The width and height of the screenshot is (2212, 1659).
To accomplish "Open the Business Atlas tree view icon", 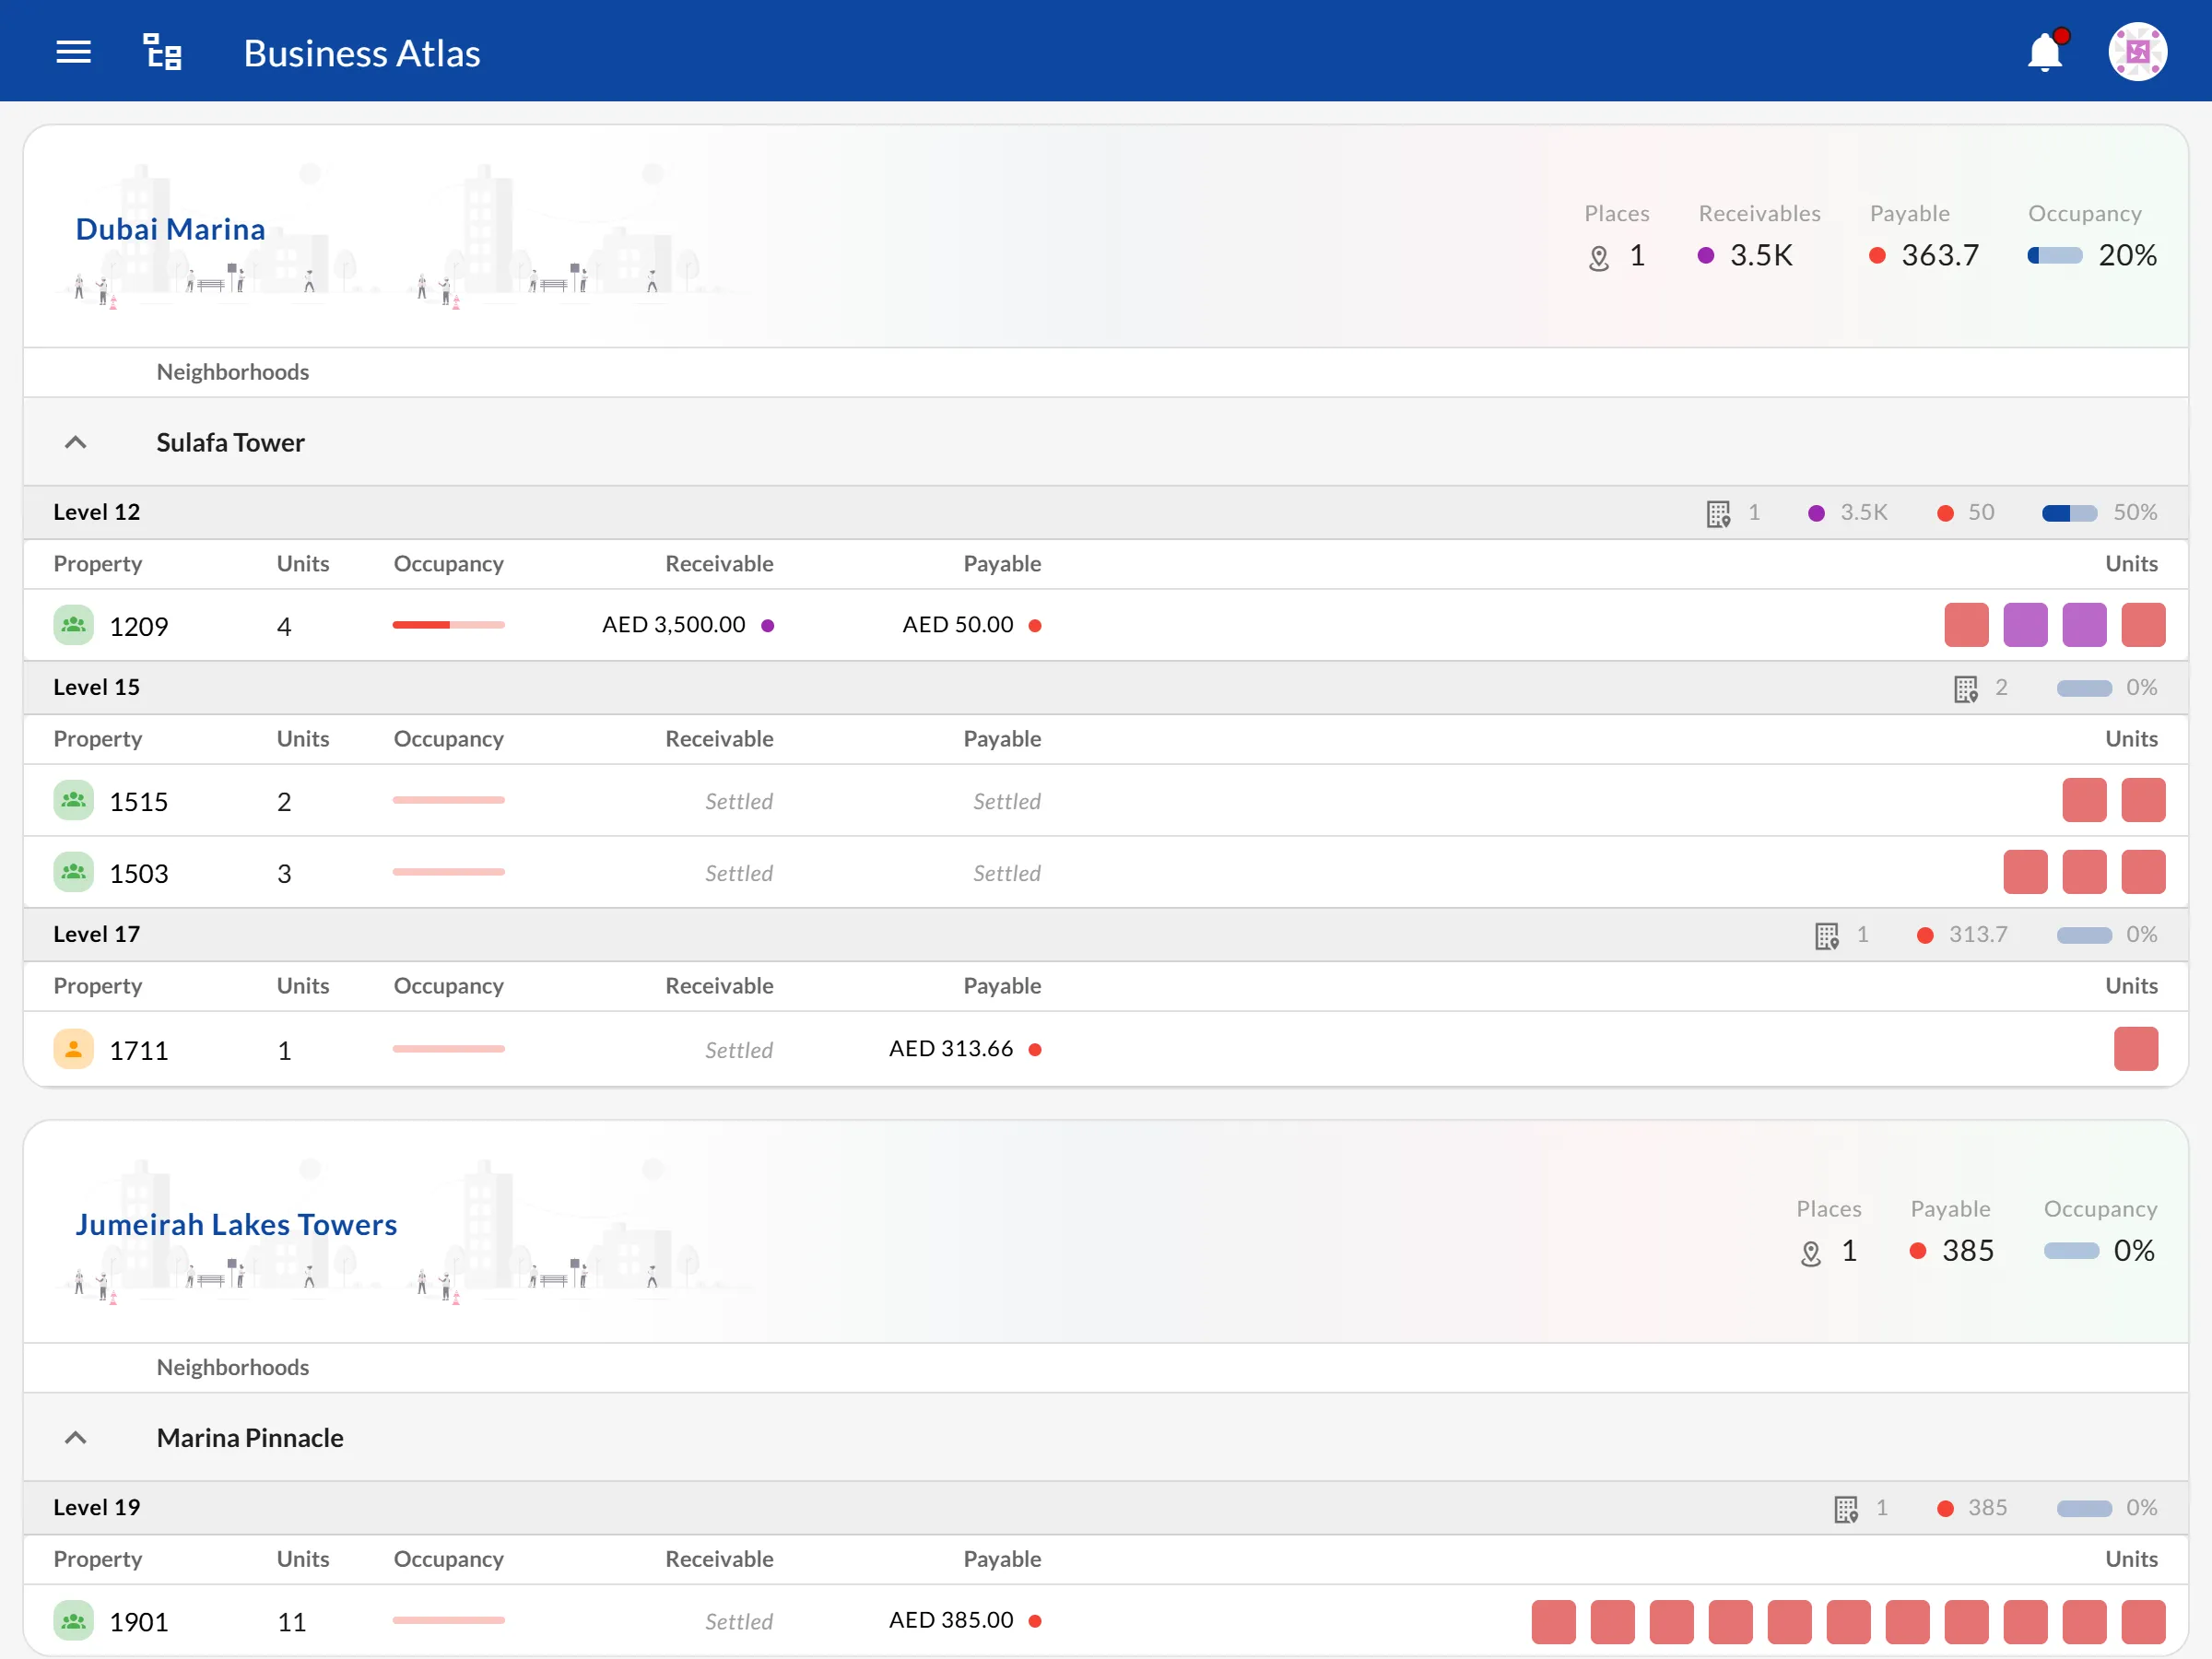I will click(x=162, y=52).
